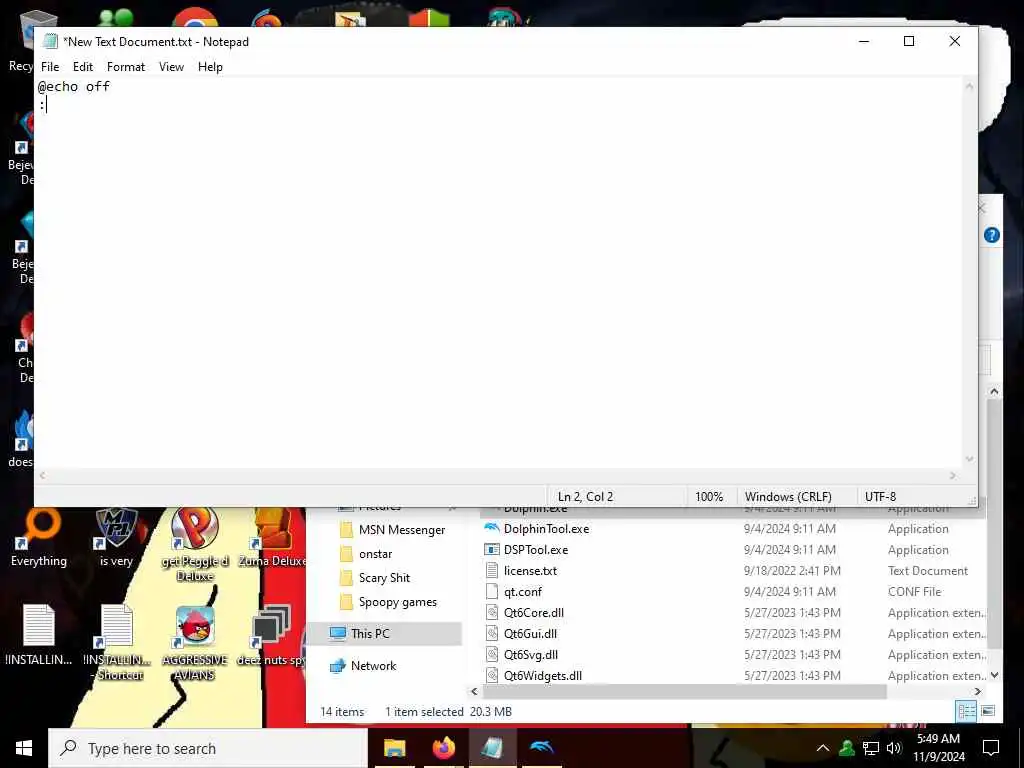The image size is (1024, 768).
Task: Show hidden system tray icons
Action: (823, 748)
